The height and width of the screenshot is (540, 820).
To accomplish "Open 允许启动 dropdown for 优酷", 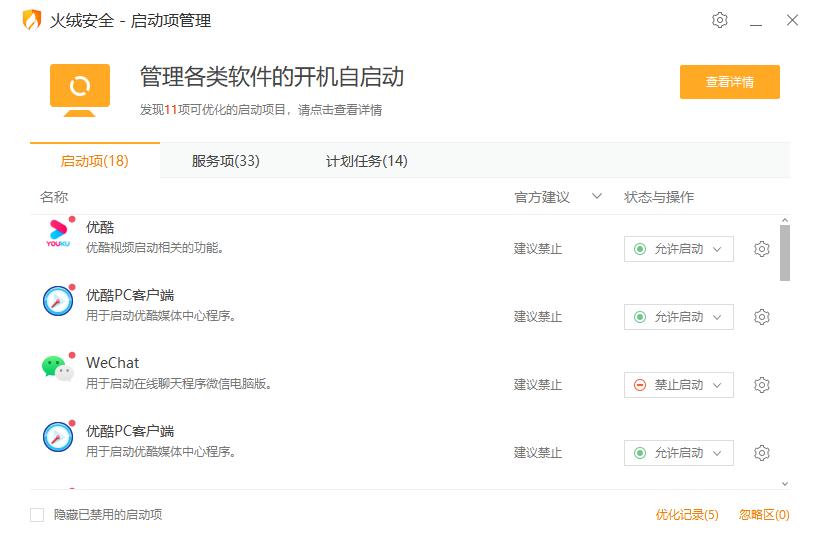I will (x=678, y=249).
